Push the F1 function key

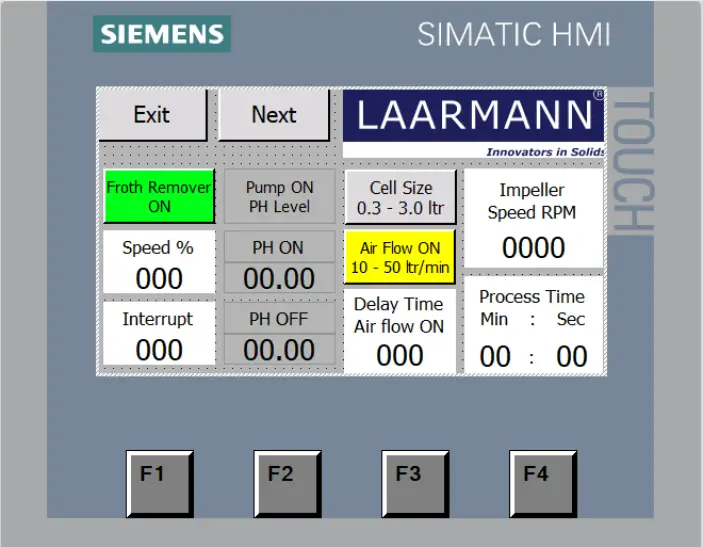(x=160, y=484)
